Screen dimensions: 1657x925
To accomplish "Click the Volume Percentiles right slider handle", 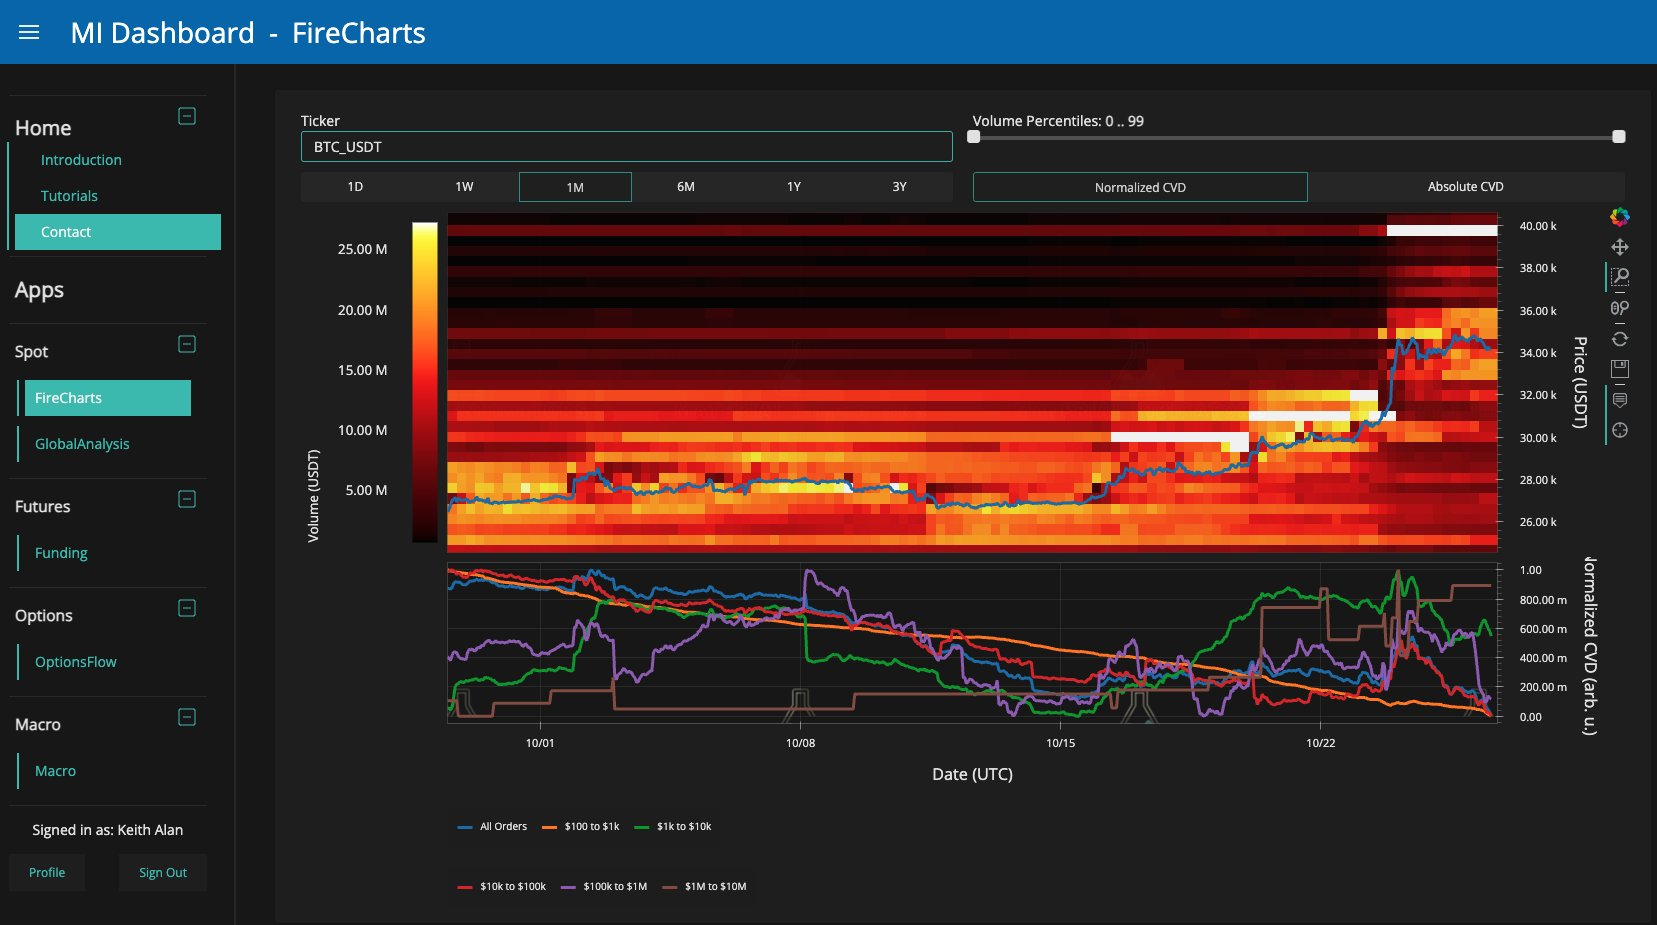I will click(1618, 137).
